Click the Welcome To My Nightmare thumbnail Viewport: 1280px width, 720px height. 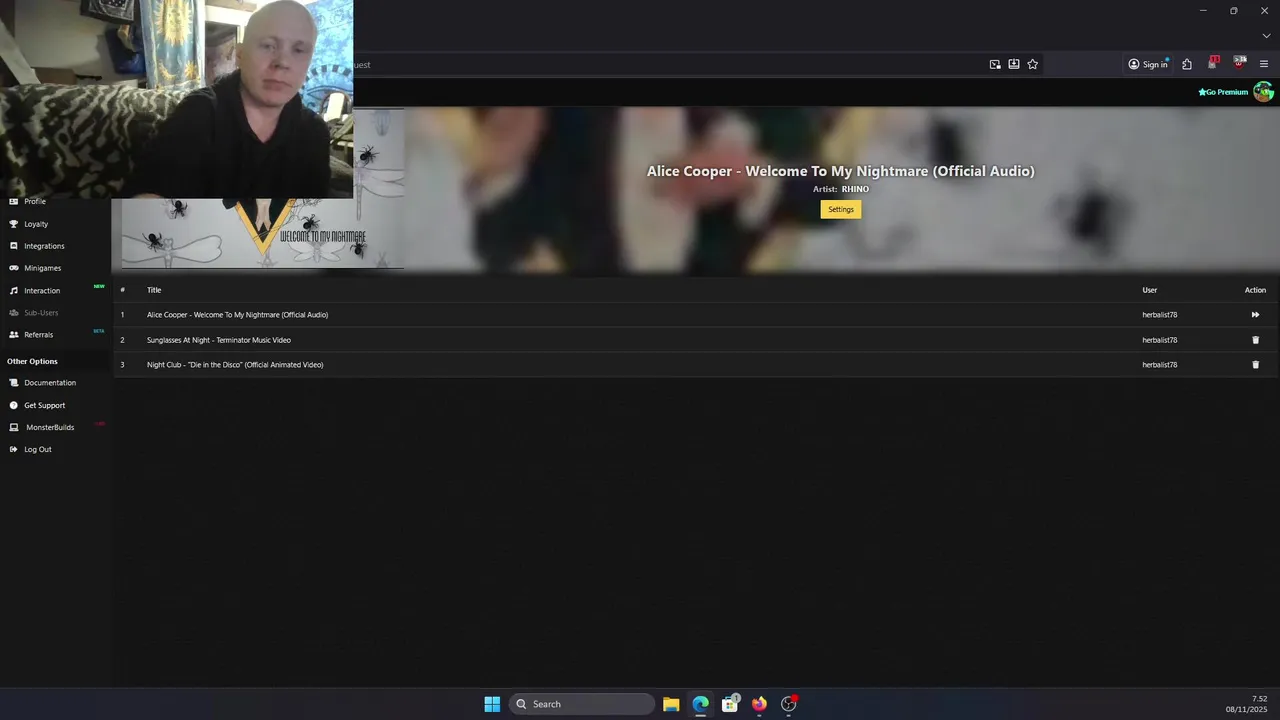tap(262, 232)
